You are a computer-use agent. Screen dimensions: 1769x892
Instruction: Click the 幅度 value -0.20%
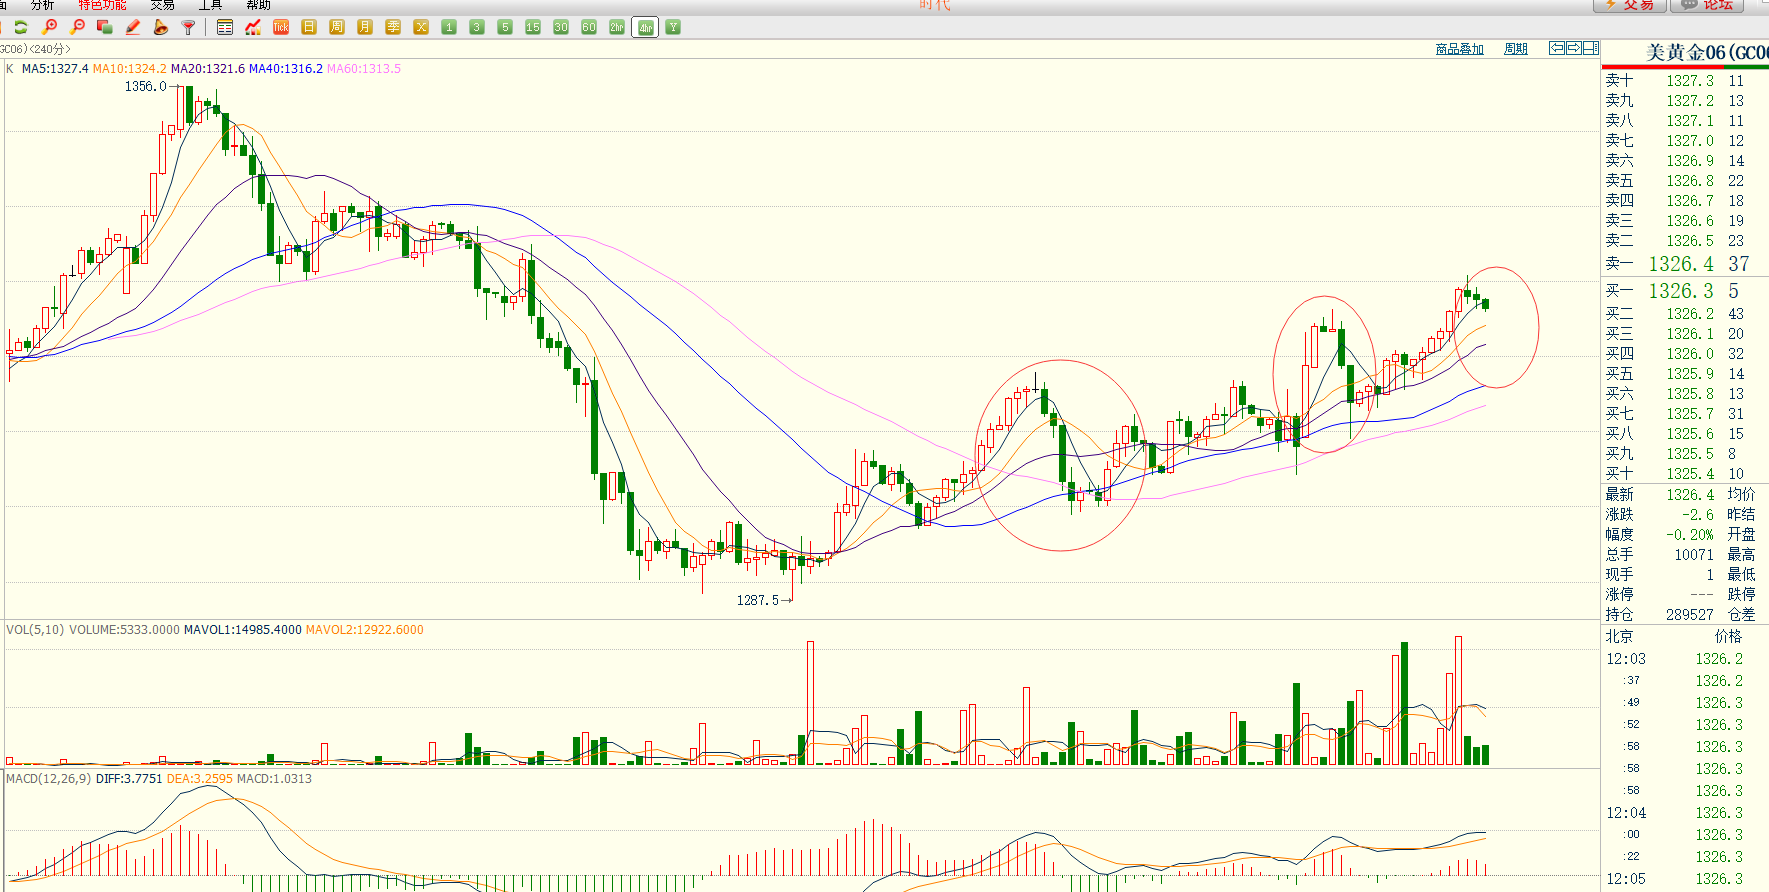tap(1690, 535)
